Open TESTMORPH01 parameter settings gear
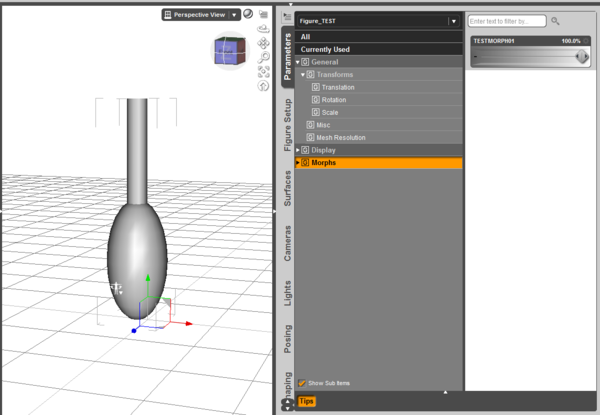The image size is (600, 415). point(586,41)
